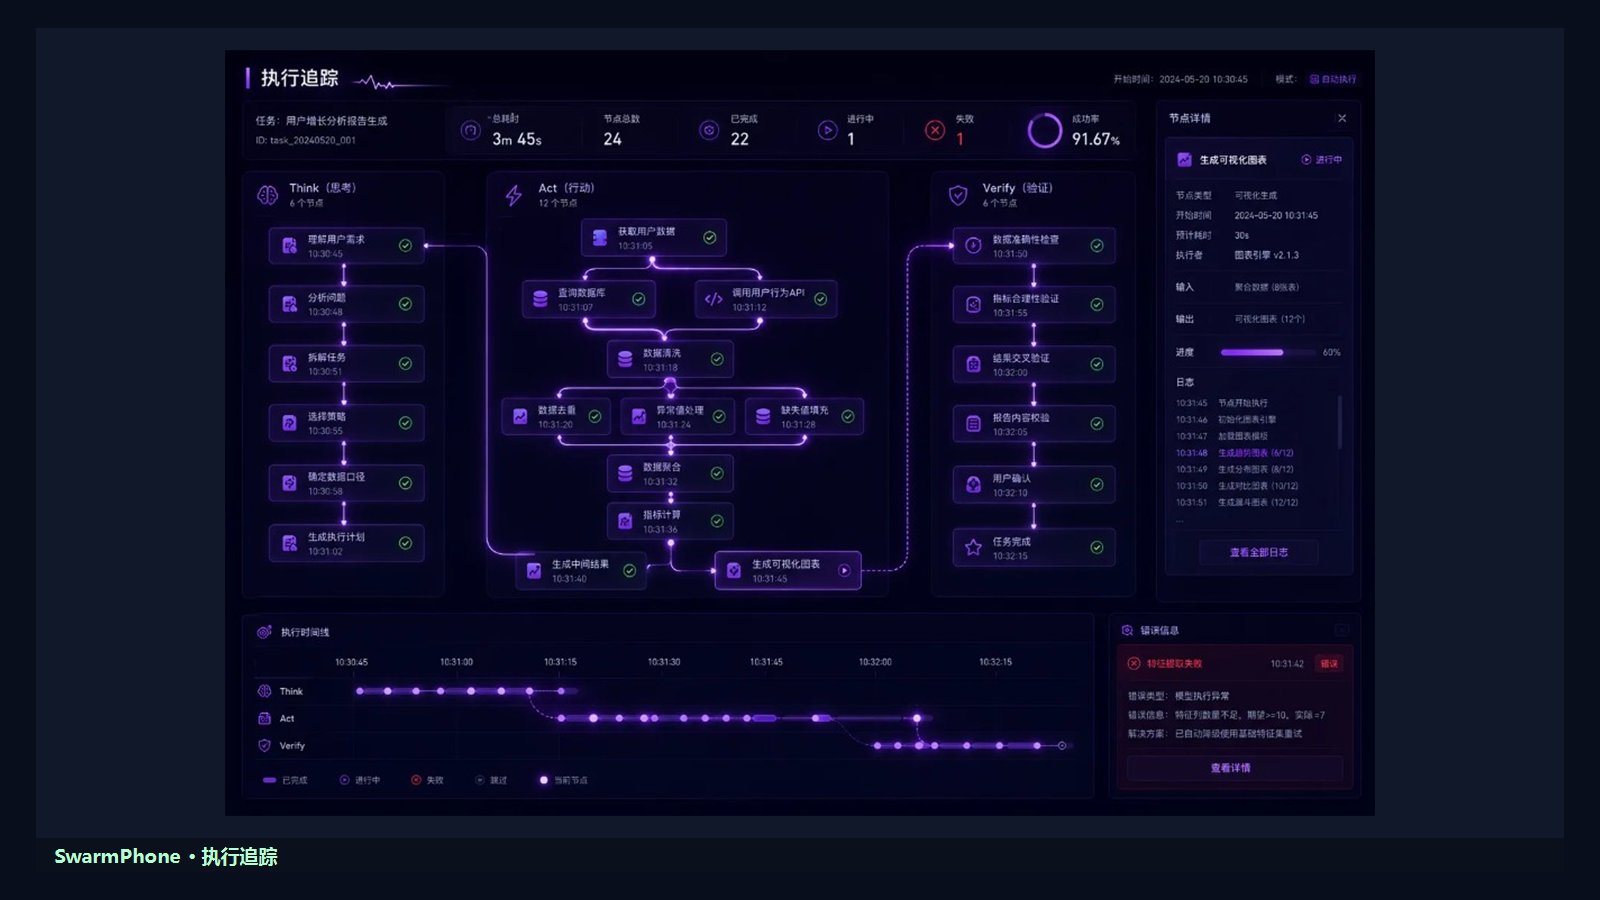This screenshot has height=900, width=1600.
Task: Click the code icon on 调用用户行为API node
Action: (x=713, y=299)
